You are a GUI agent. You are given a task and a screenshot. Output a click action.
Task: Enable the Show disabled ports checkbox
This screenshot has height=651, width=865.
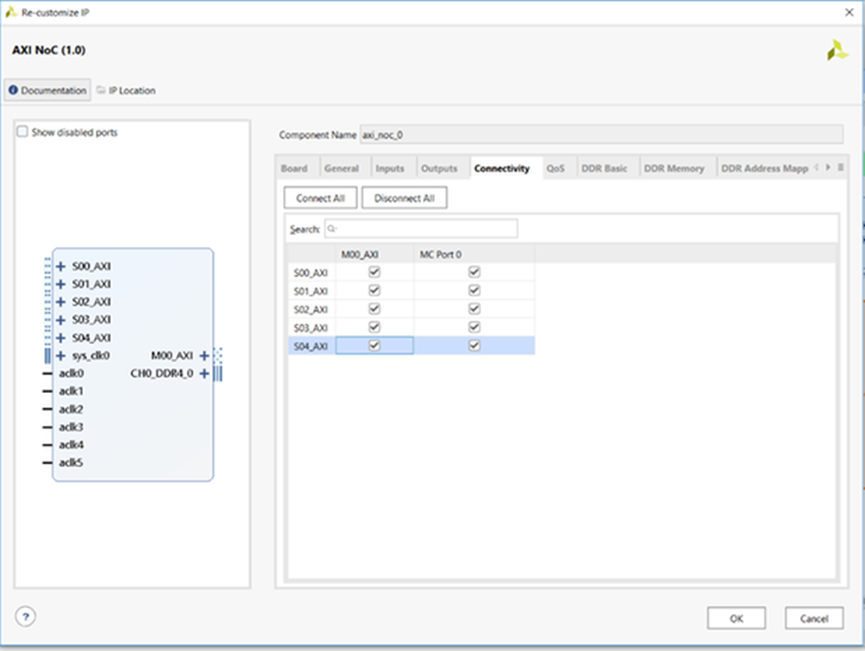click(x=23, y=132)
